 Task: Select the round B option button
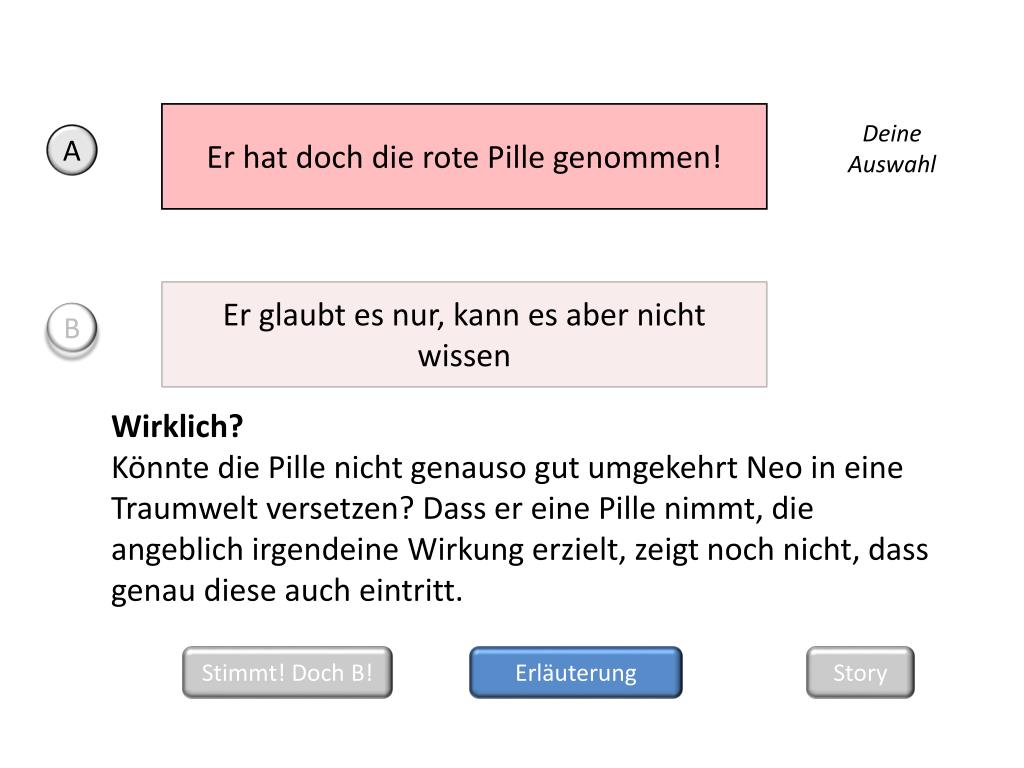pyautogui.click(x=72, y=329)
